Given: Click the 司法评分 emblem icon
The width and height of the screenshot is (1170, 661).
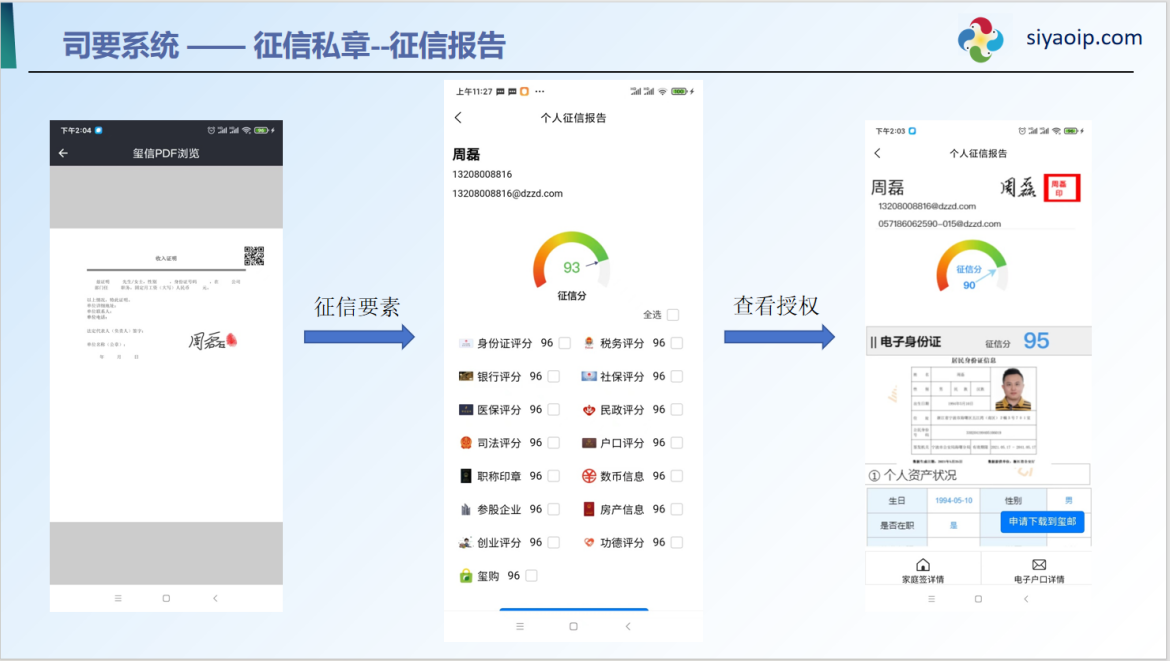Looking at the screenshot, I should pos(465,443).
